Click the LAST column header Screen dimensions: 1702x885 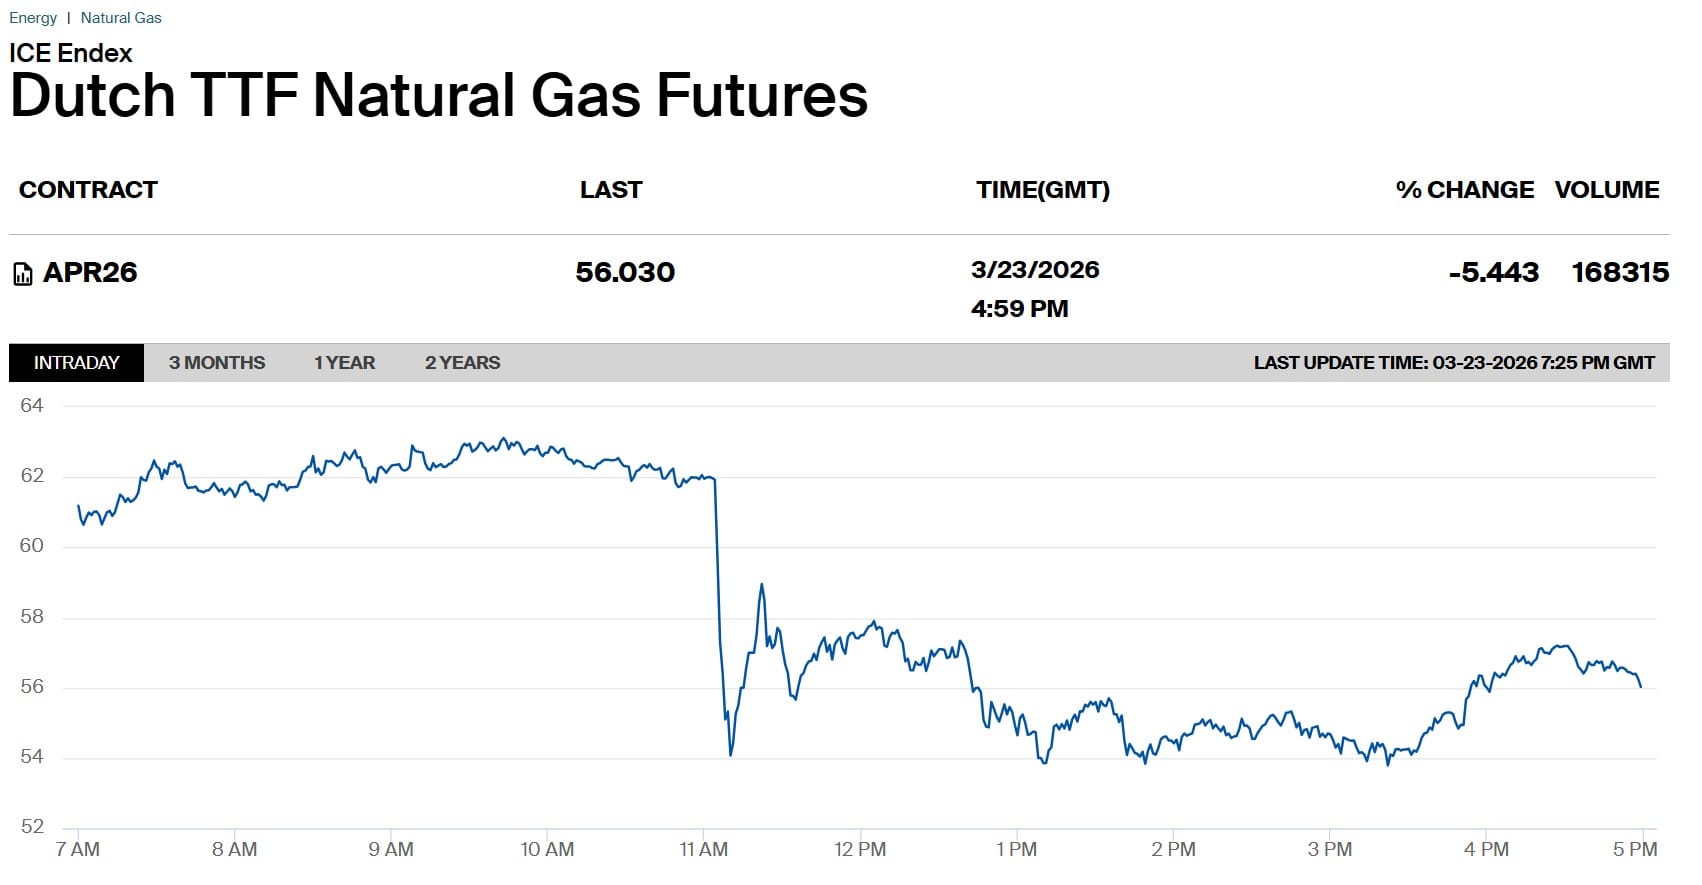point(611,190)
